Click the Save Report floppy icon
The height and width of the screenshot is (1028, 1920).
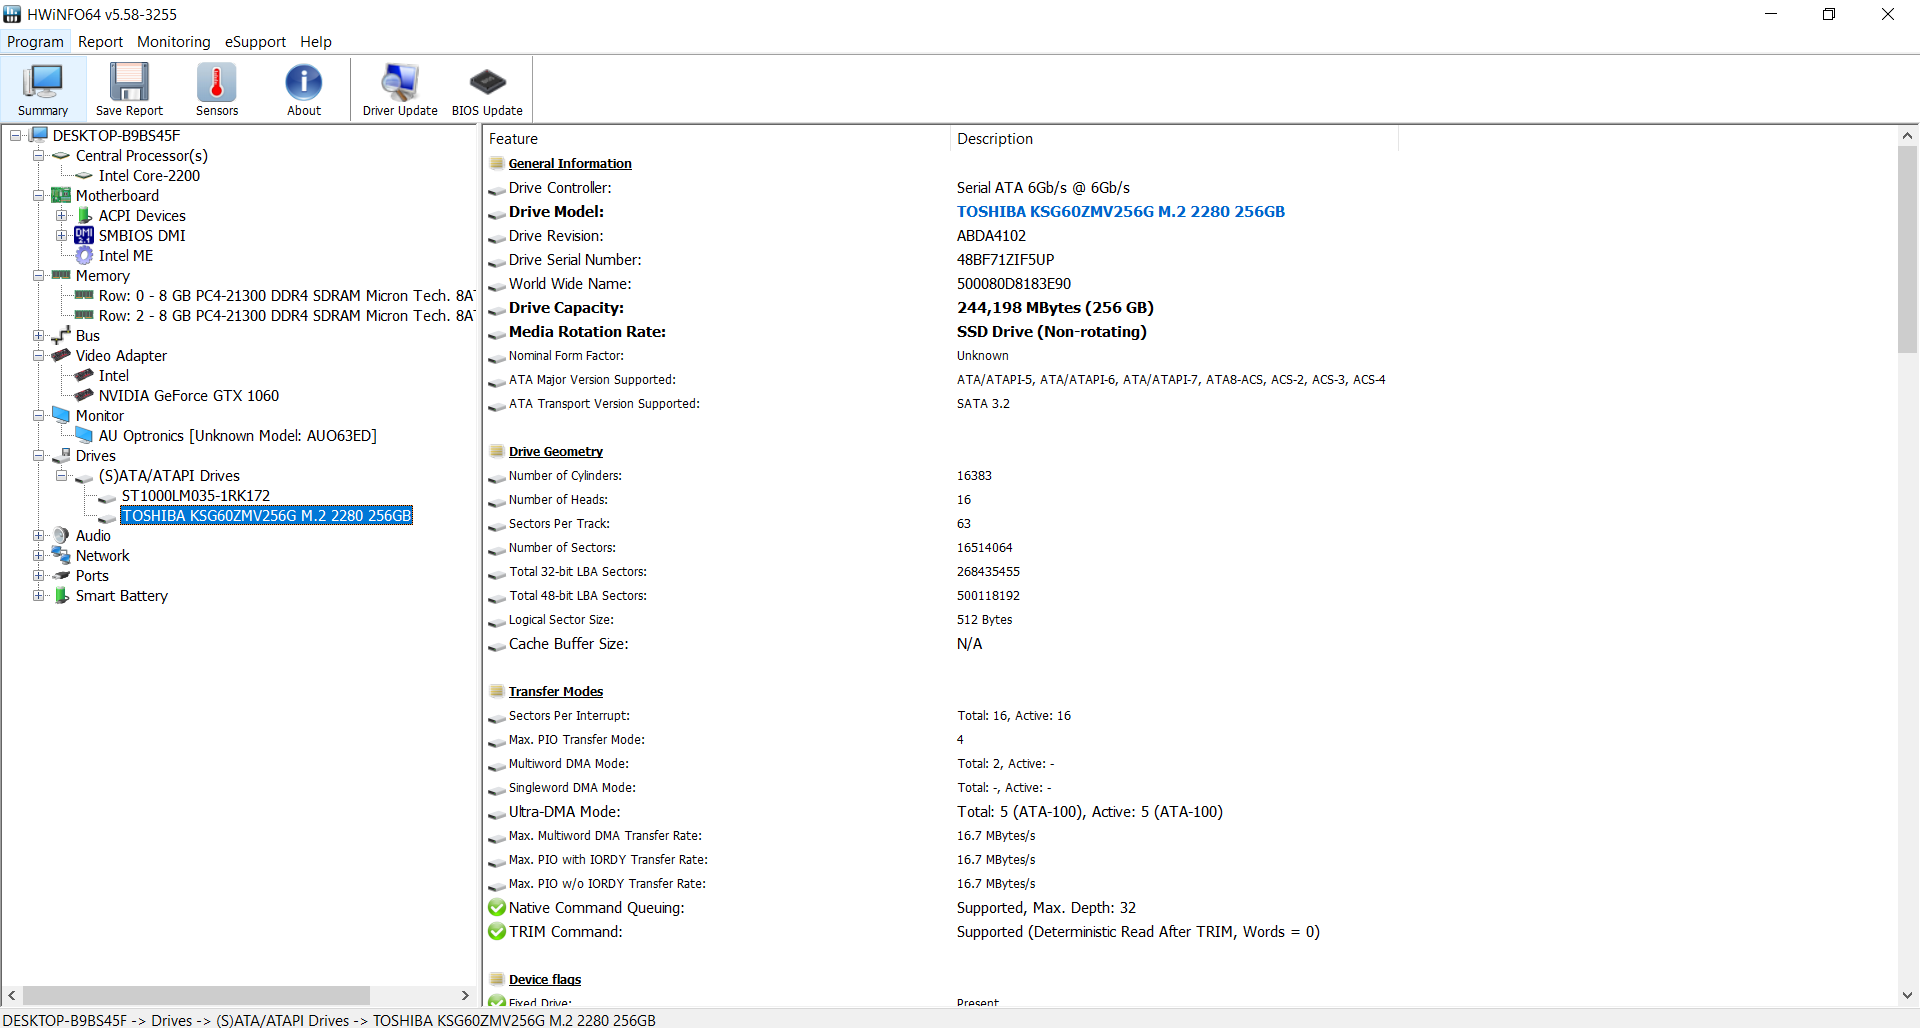coord(129,82)
